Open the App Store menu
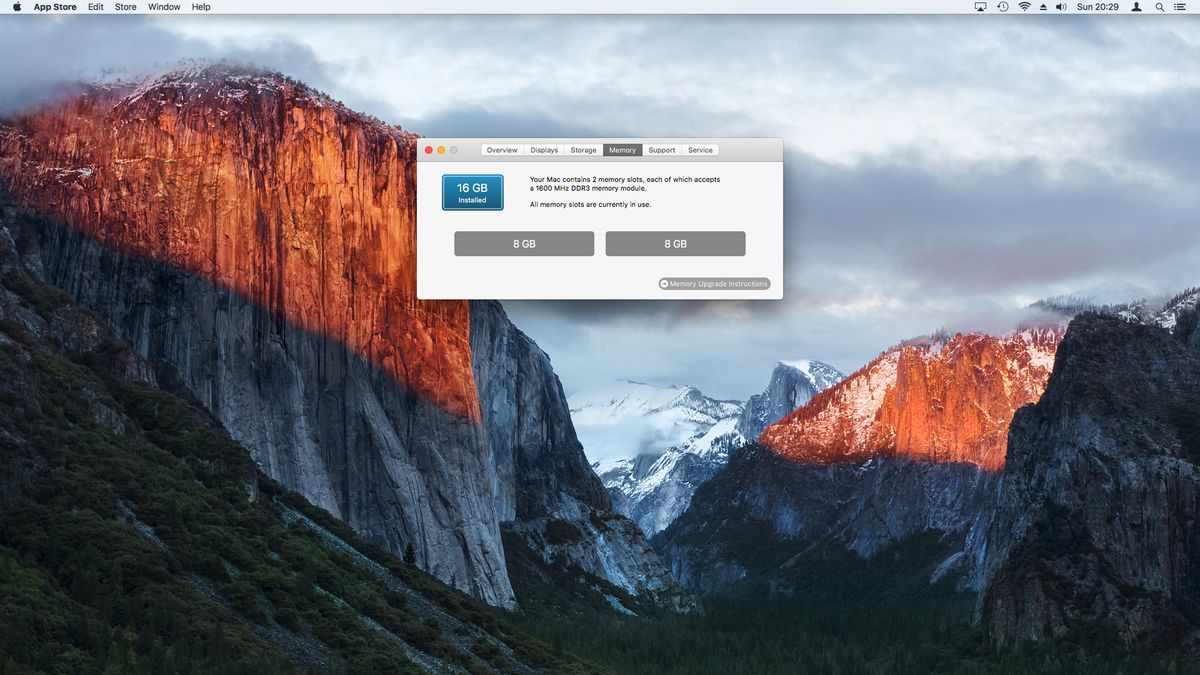This screenshot has height=675, width=1200. tap(55, 7)
